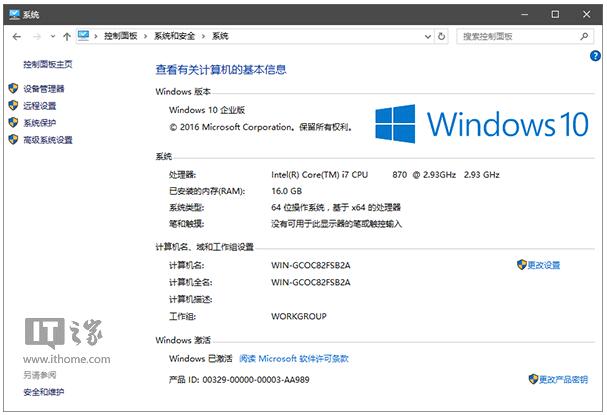Click the search magnifier icon
The width and height of the screenshot is (607, 415).
(x=587, y=36)
